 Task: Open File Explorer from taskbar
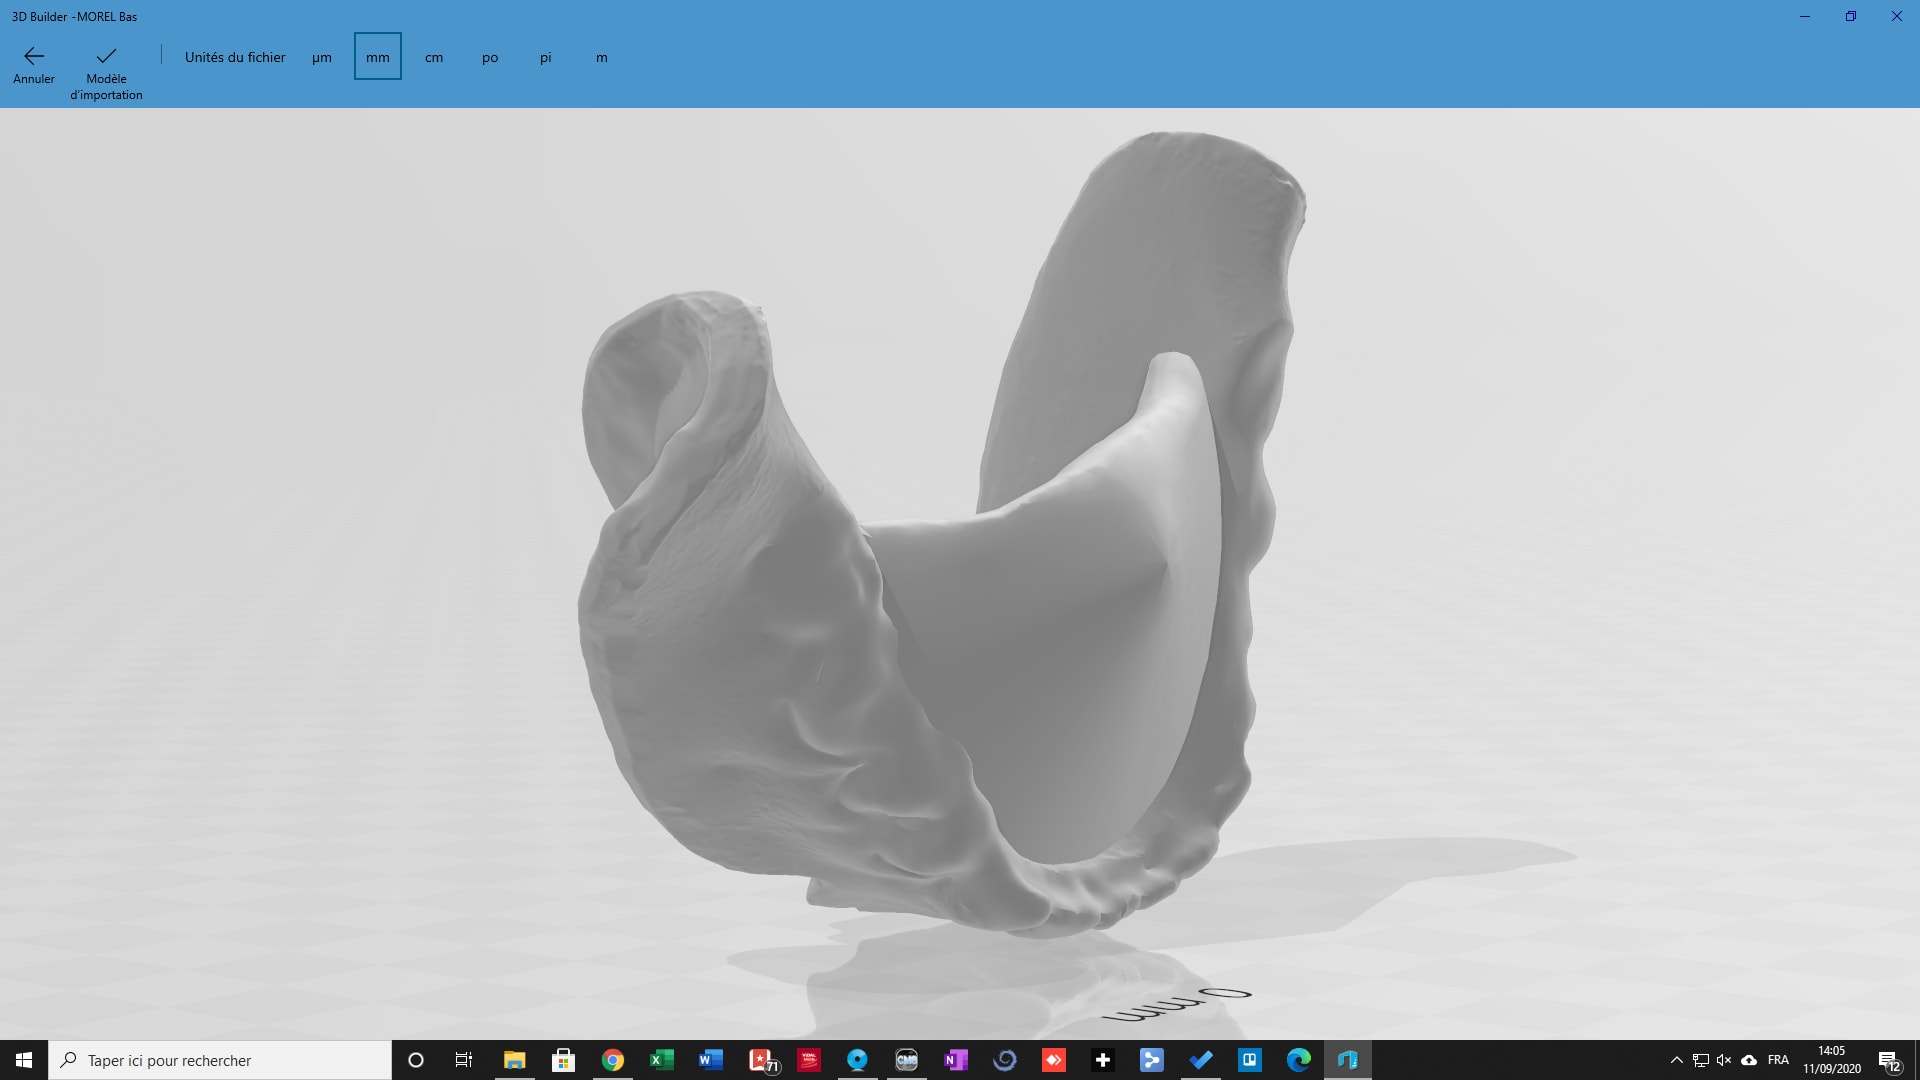tap(514, 1060)
